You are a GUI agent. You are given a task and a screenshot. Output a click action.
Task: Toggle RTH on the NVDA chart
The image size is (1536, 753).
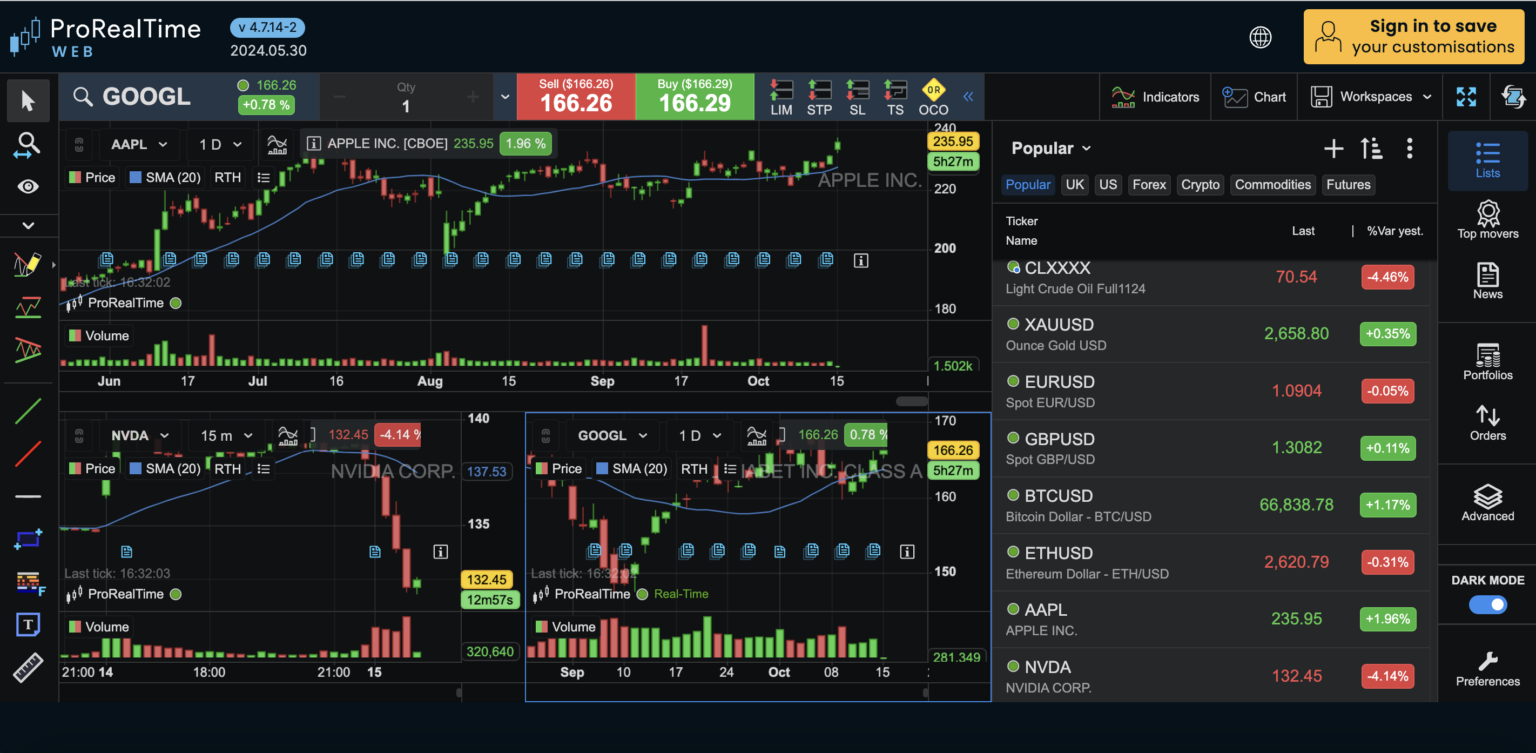click(x=227, y=468)
